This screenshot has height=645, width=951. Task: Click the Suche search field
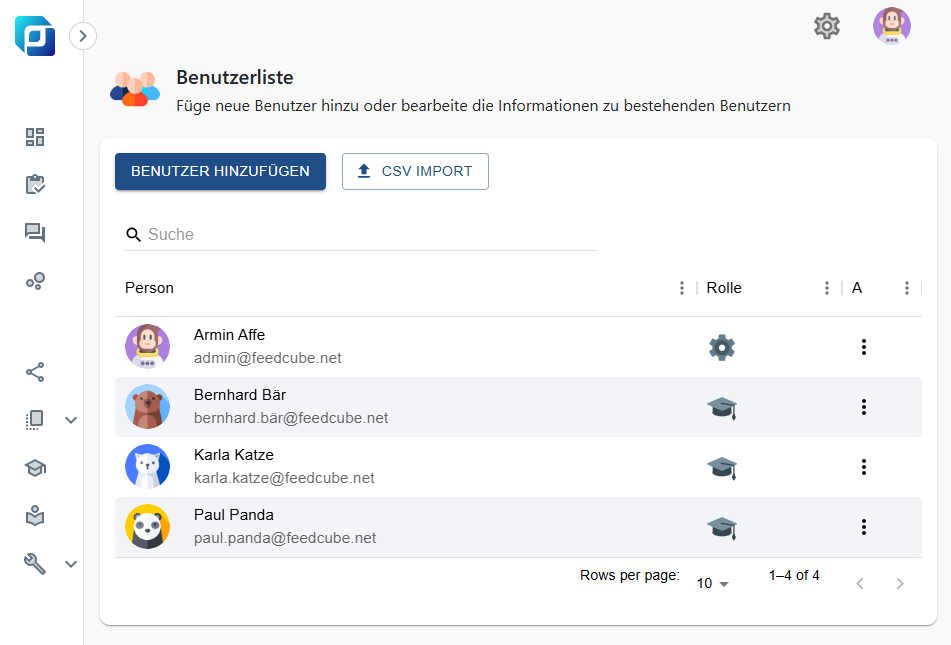[x=370, y=234]
